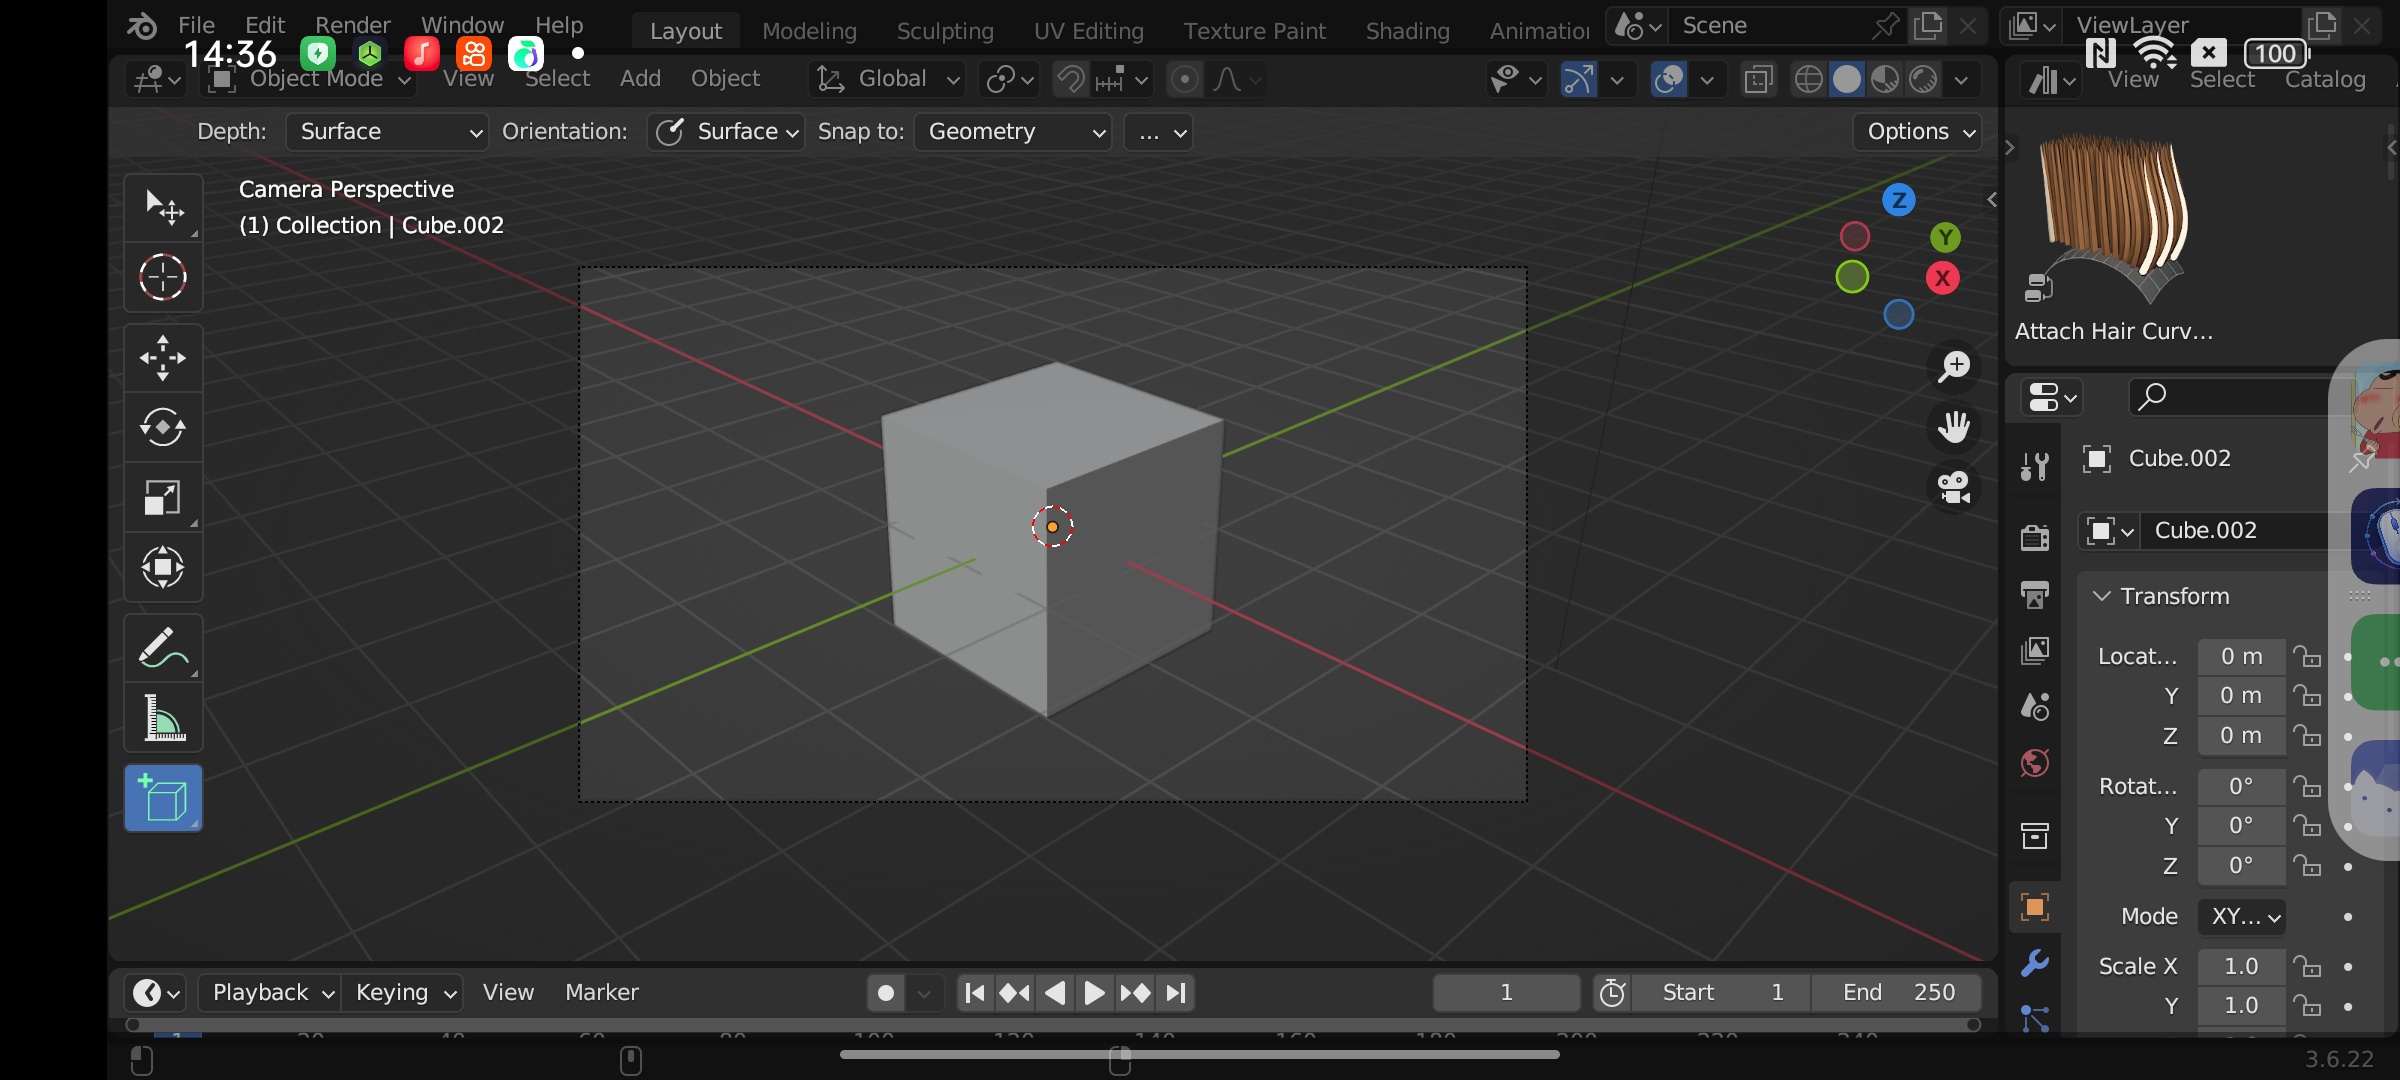Toggle snapping magnet in header
The width and height of the screenshot is (2400, 1080).
pos(1070,79)
